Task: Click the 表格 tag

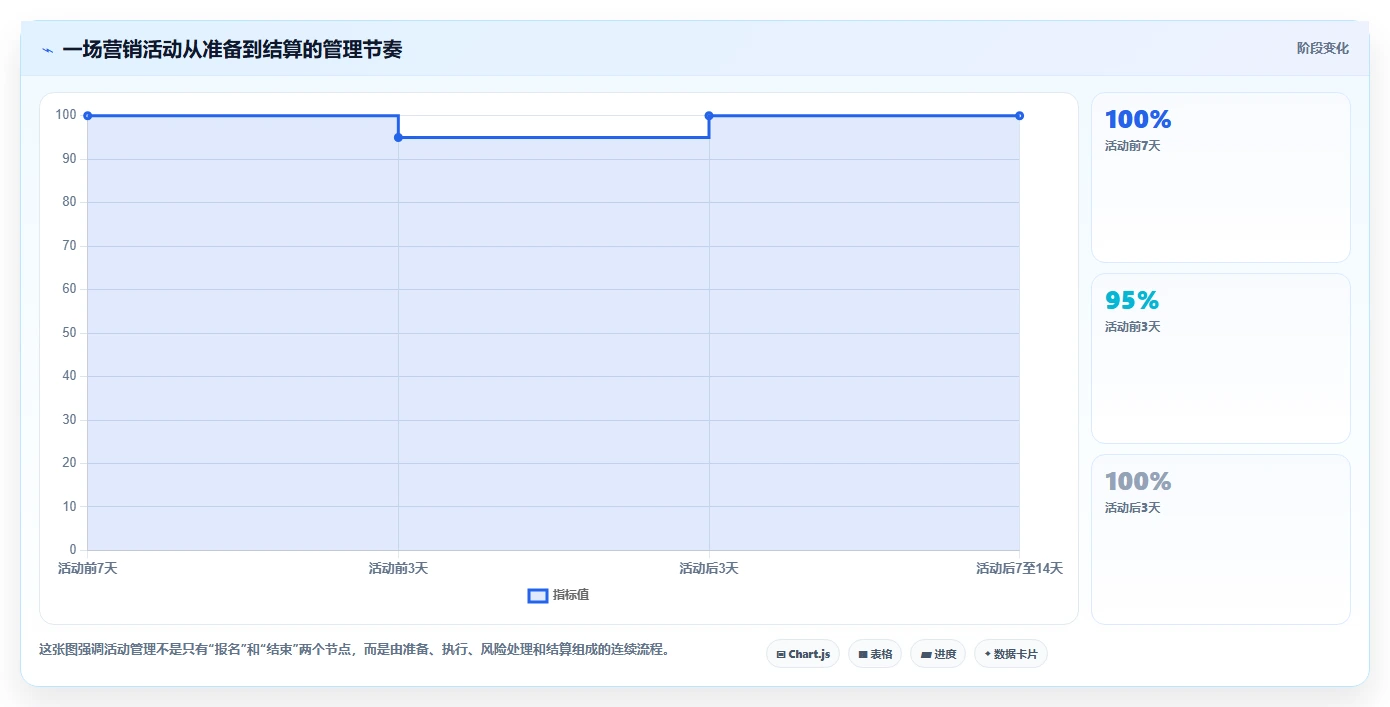Action: click(875, 654)
